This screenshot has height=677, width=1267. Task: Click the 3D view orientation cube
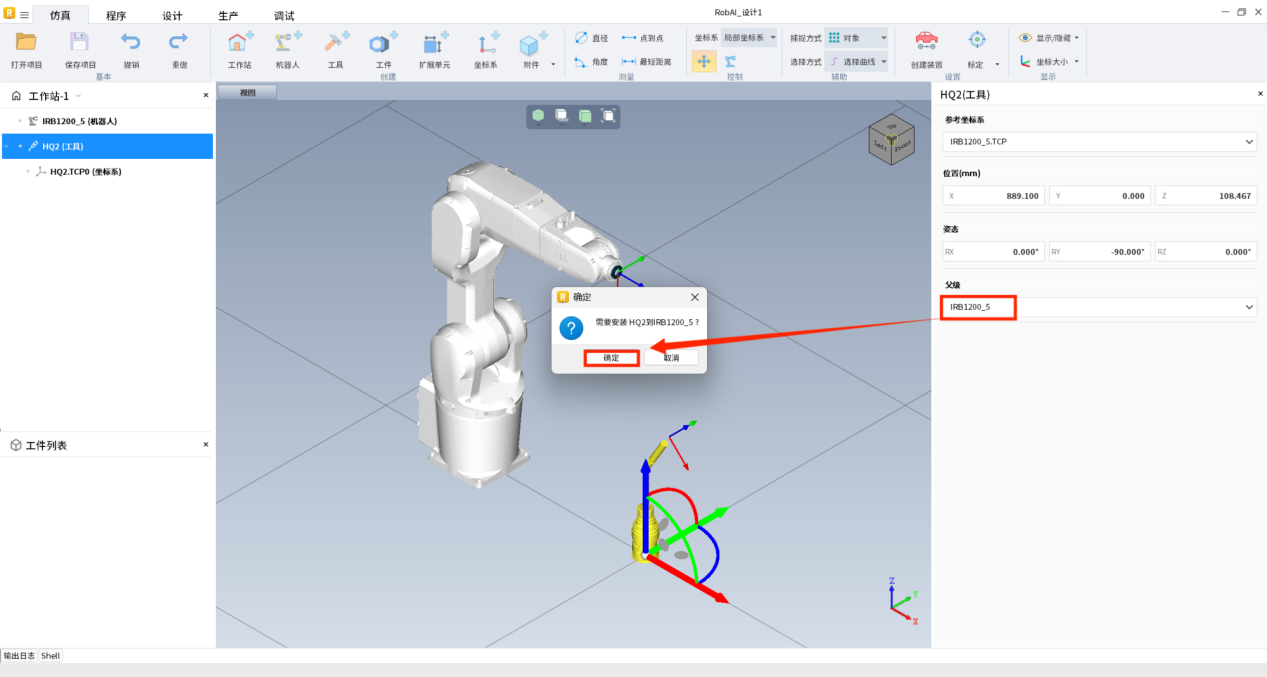coord(888,137)
